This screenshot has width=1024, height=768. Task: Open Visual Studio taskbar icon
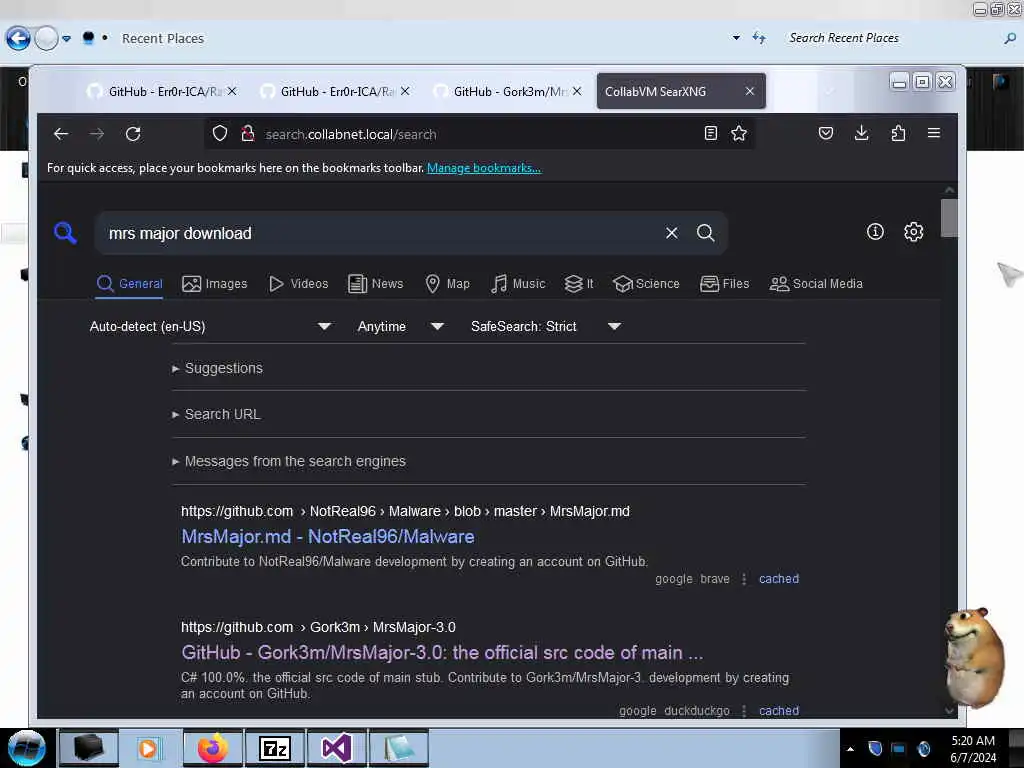(x=336, y=748)
